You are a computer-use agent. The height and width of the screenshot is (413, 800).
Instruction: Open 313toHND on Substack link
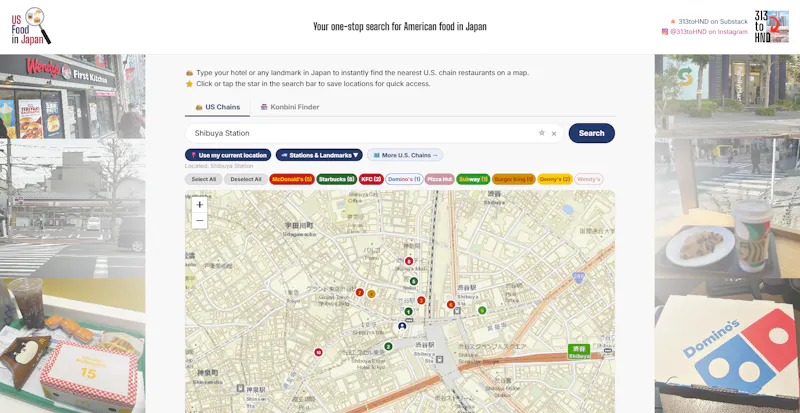709,21
